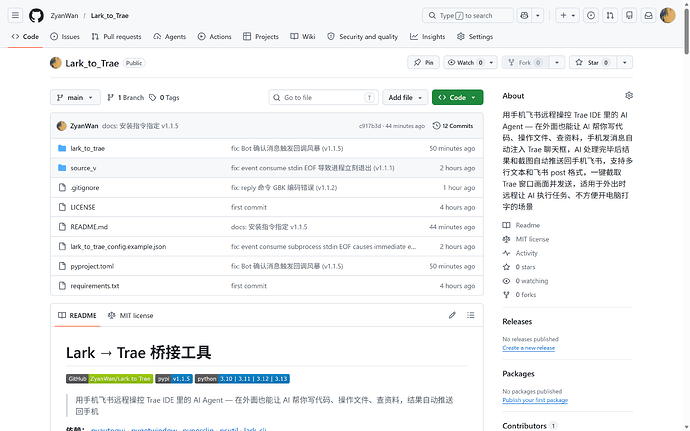Open the 12 Commits link
Image resolution: width=690 pixels, height=431 pixels.
(453, 126)
